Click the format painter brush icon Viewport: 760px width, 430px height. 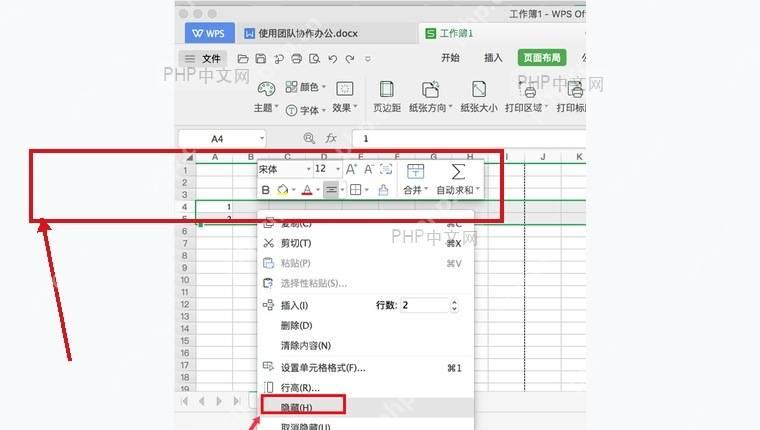pyautogui.click(x=383, y=190)
